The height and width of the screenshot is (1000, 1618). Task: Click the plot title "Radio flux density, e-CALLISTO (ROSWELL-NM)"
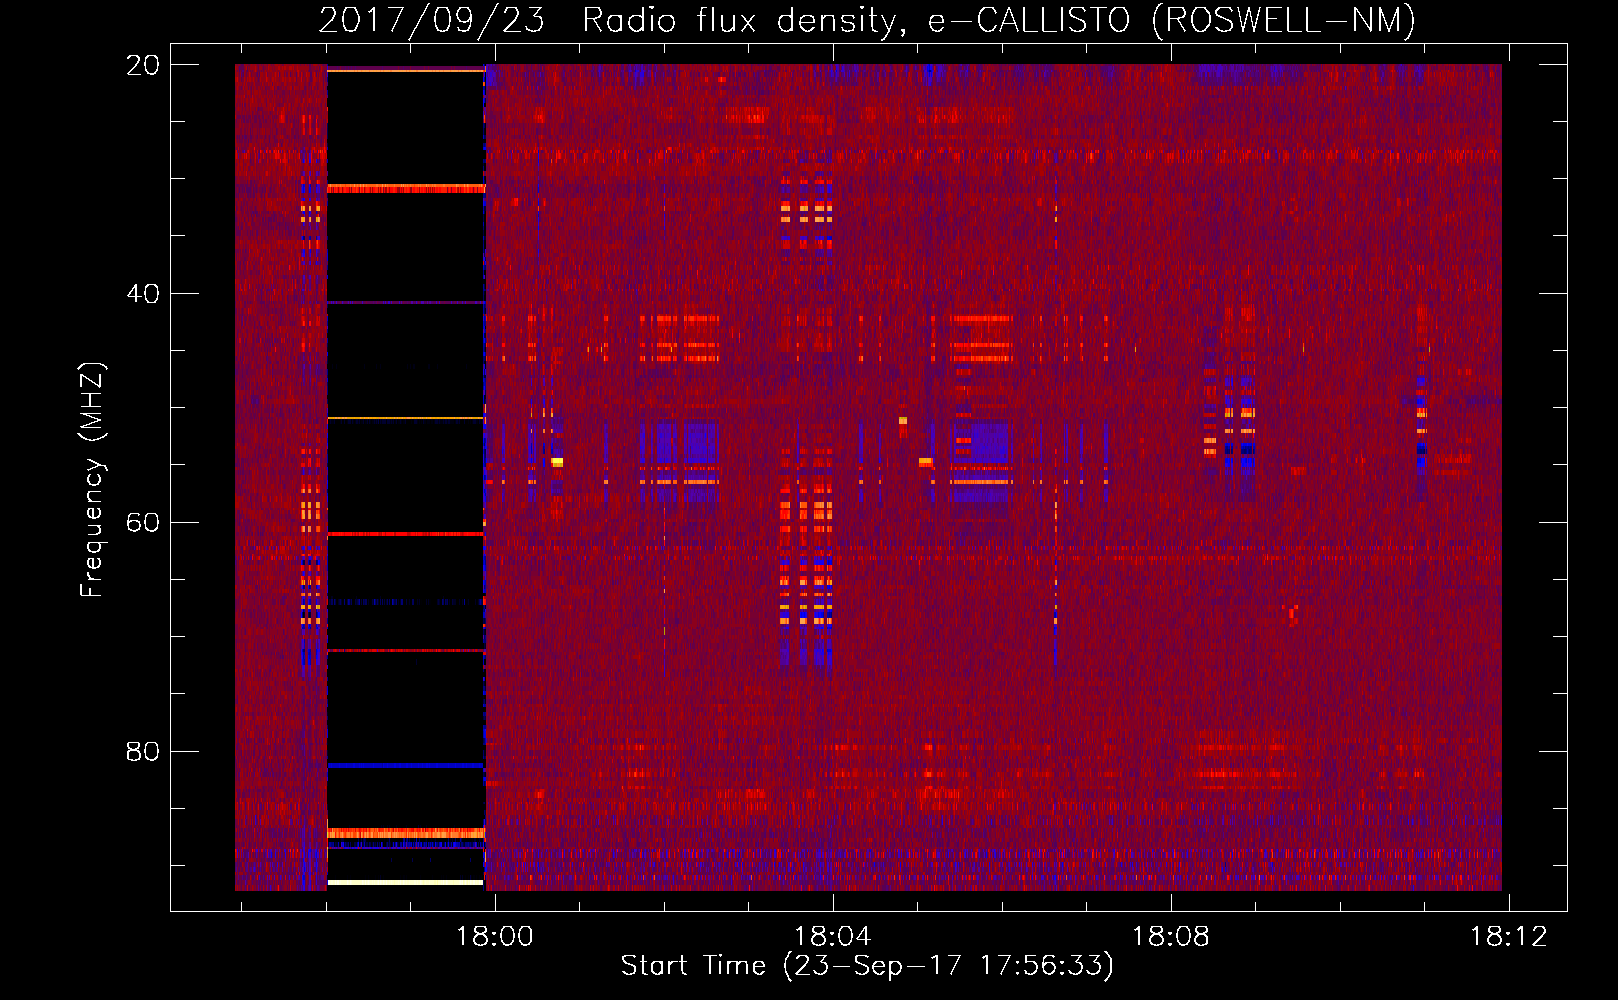pos(998,20)
